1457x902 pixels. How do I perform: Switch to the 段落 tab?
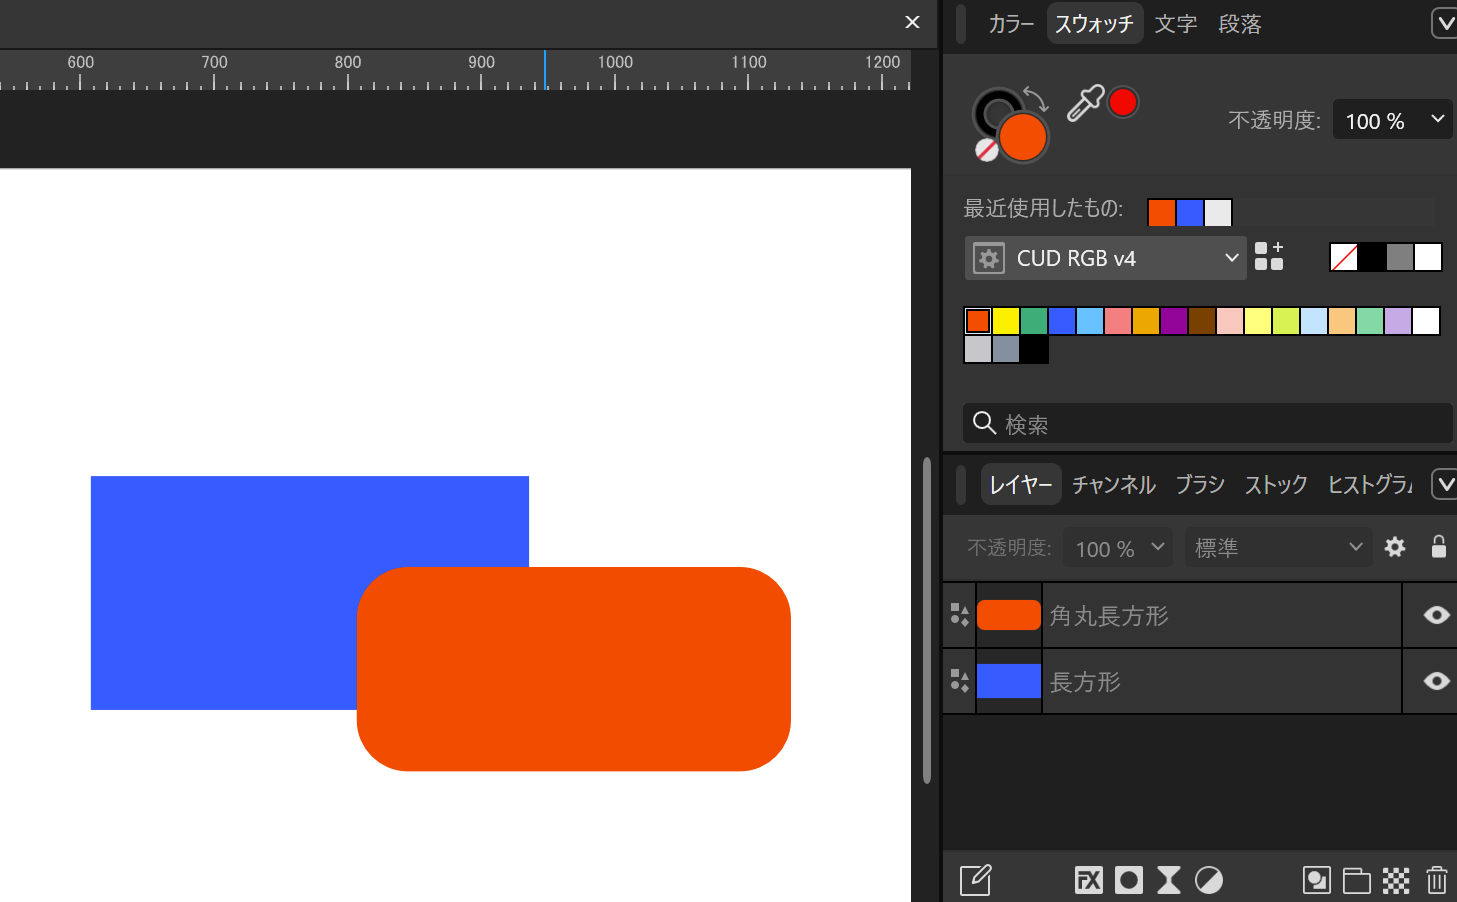1240,24
